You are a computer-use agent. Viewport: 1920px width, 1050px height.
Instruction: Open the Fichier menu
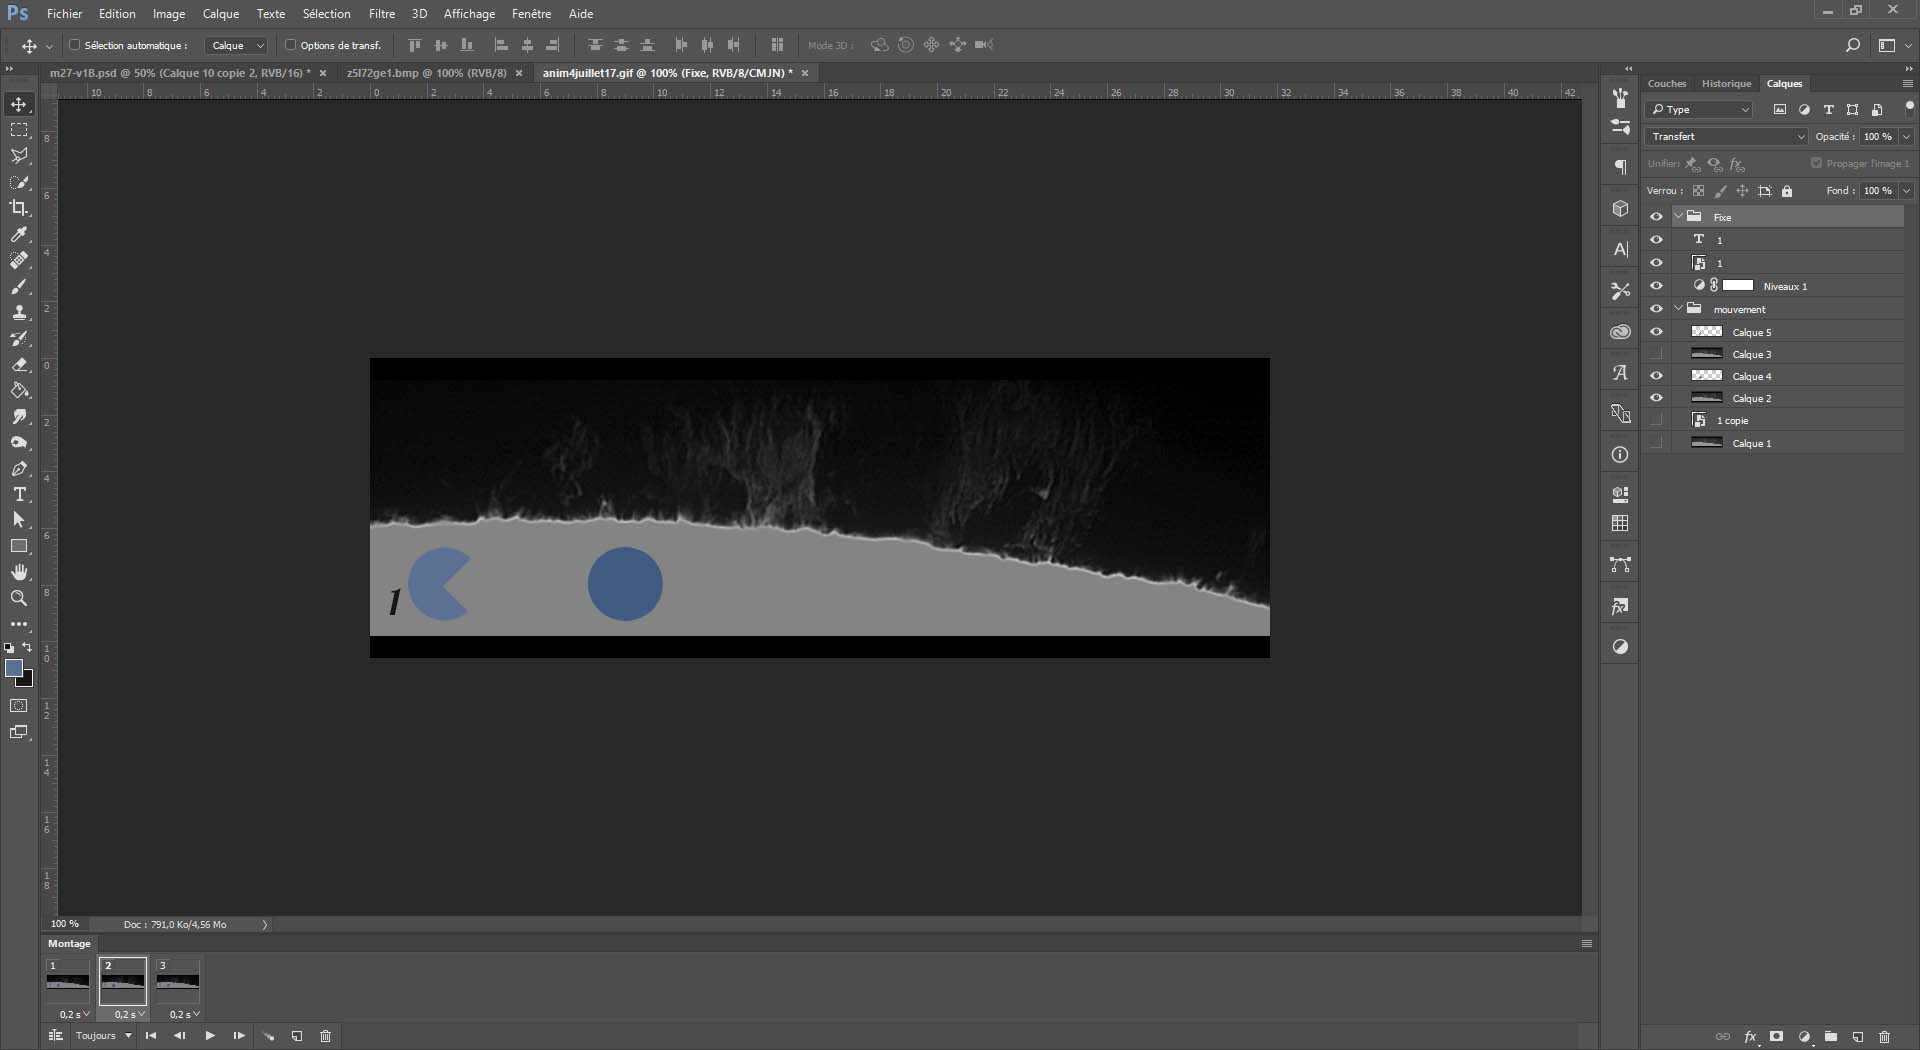[64, 14]
